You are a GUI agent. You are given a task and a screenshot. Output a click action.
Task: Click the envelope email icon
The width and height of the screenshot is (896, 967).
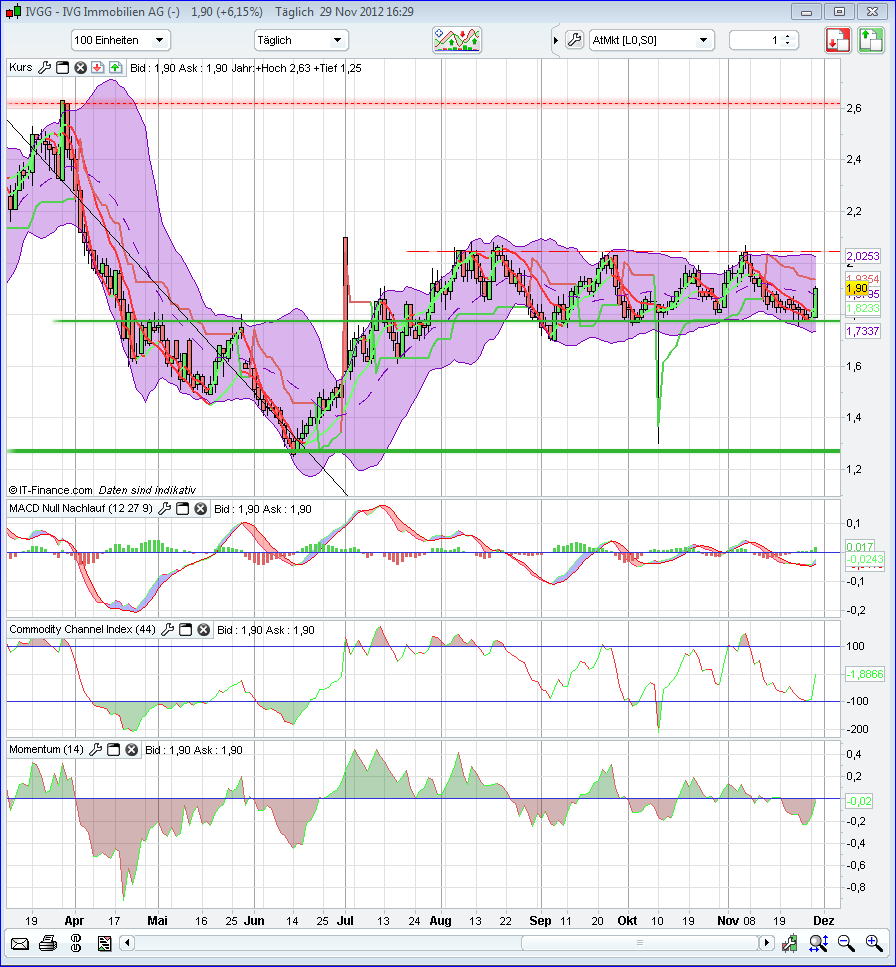coord(19,943)
